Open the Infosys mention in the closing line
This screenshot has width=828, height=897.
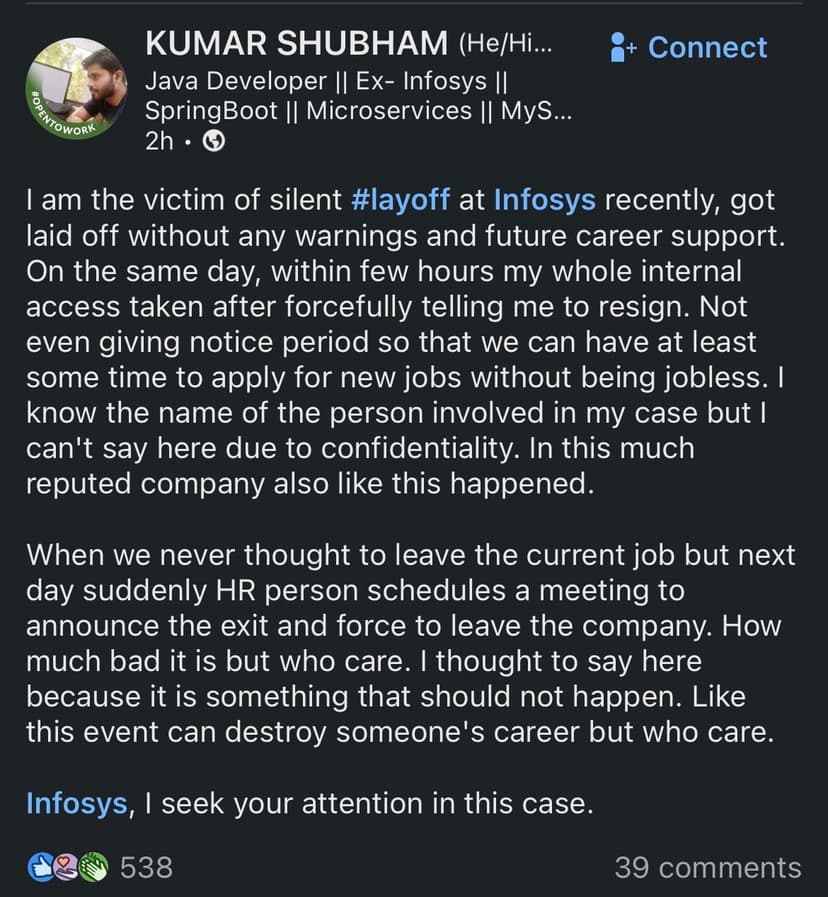click(77, 803)
